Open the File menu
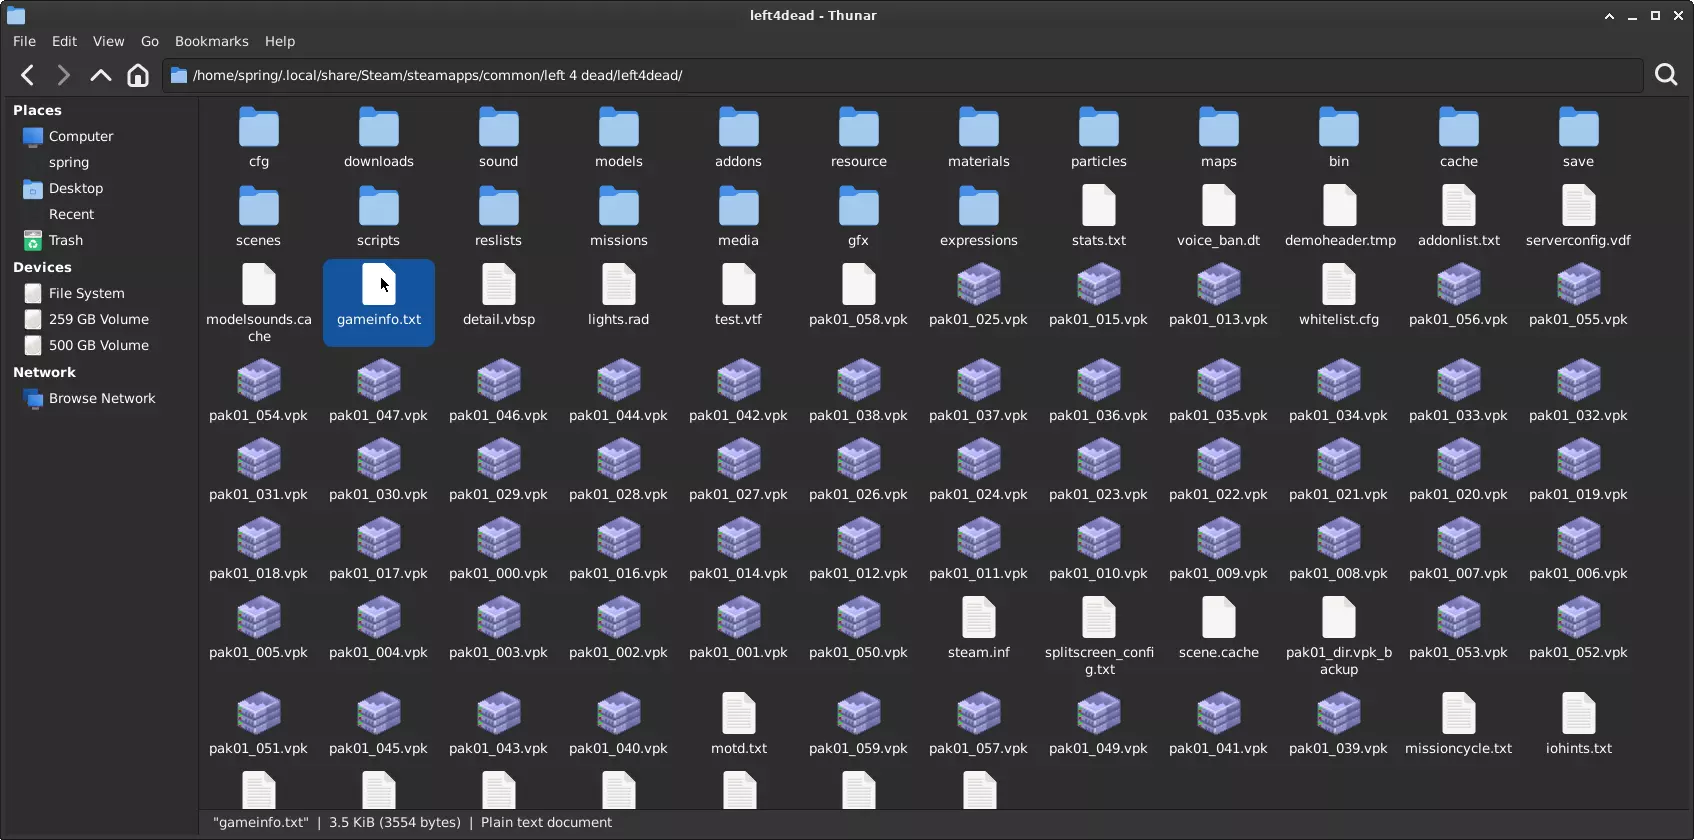 coord(24,41)
